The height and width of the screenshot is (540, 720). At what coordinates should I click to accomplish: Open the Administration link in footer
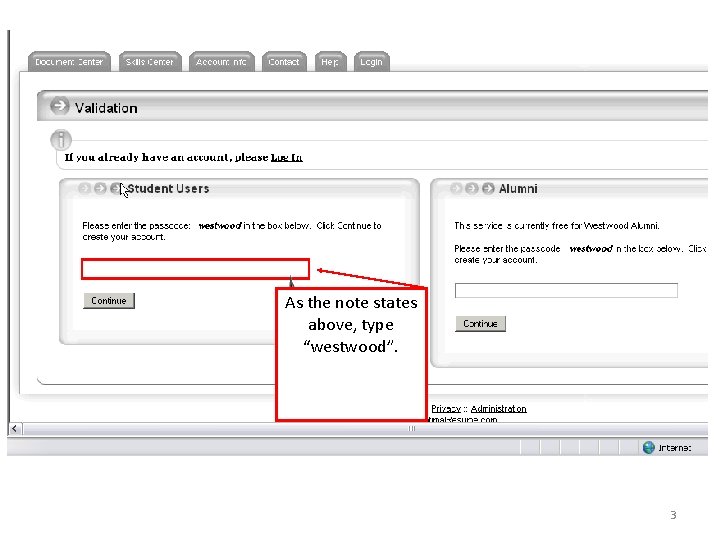pos(499,408)
